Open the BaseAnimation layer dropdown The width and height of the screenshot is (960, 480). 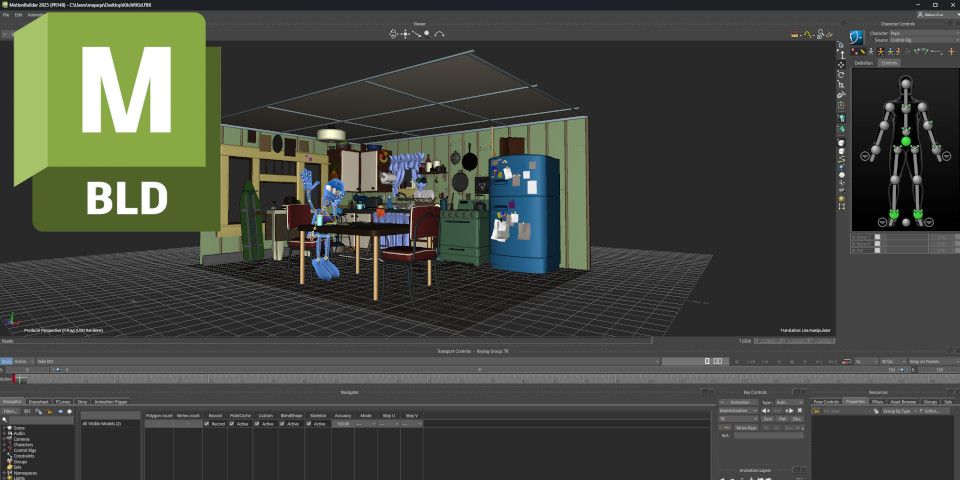click(738, 411)
